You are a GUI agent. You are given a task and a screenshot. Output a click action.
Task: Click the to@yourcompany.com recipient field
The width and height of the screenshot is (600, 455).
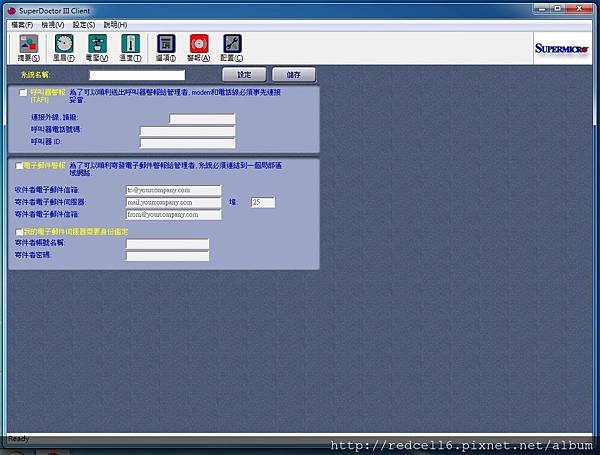[173, 190]
